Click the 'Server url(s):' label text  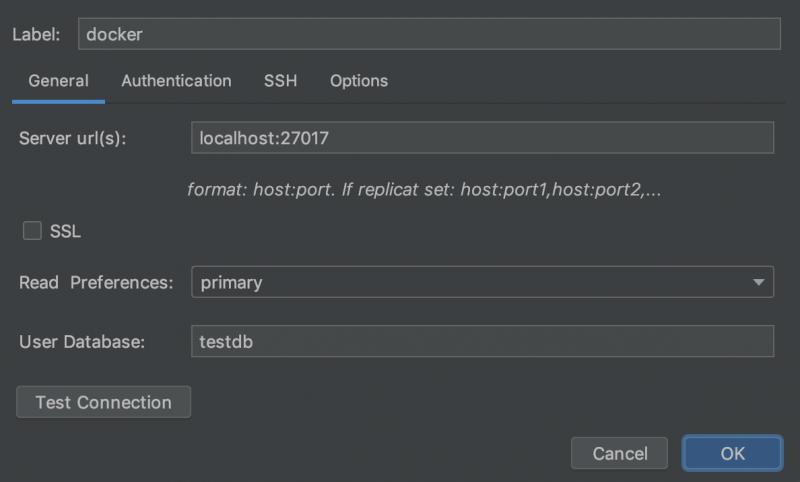point(73,138)
